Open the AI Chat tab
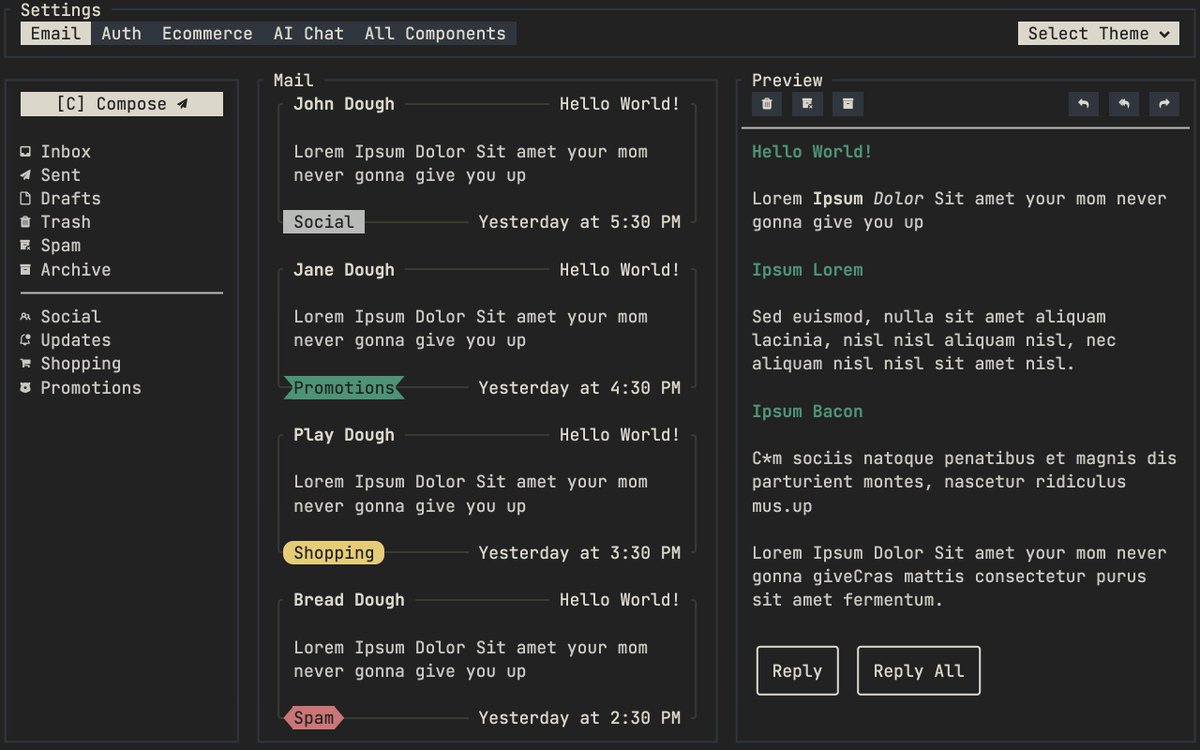This screenshot has width=1200, height=750. (x=308, y=33)
